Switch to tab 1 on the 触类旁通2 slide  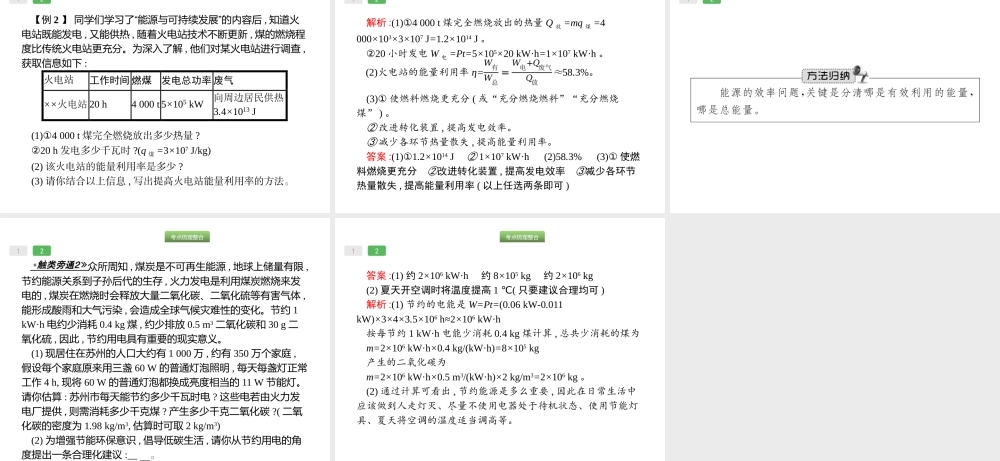coord(18,251)
